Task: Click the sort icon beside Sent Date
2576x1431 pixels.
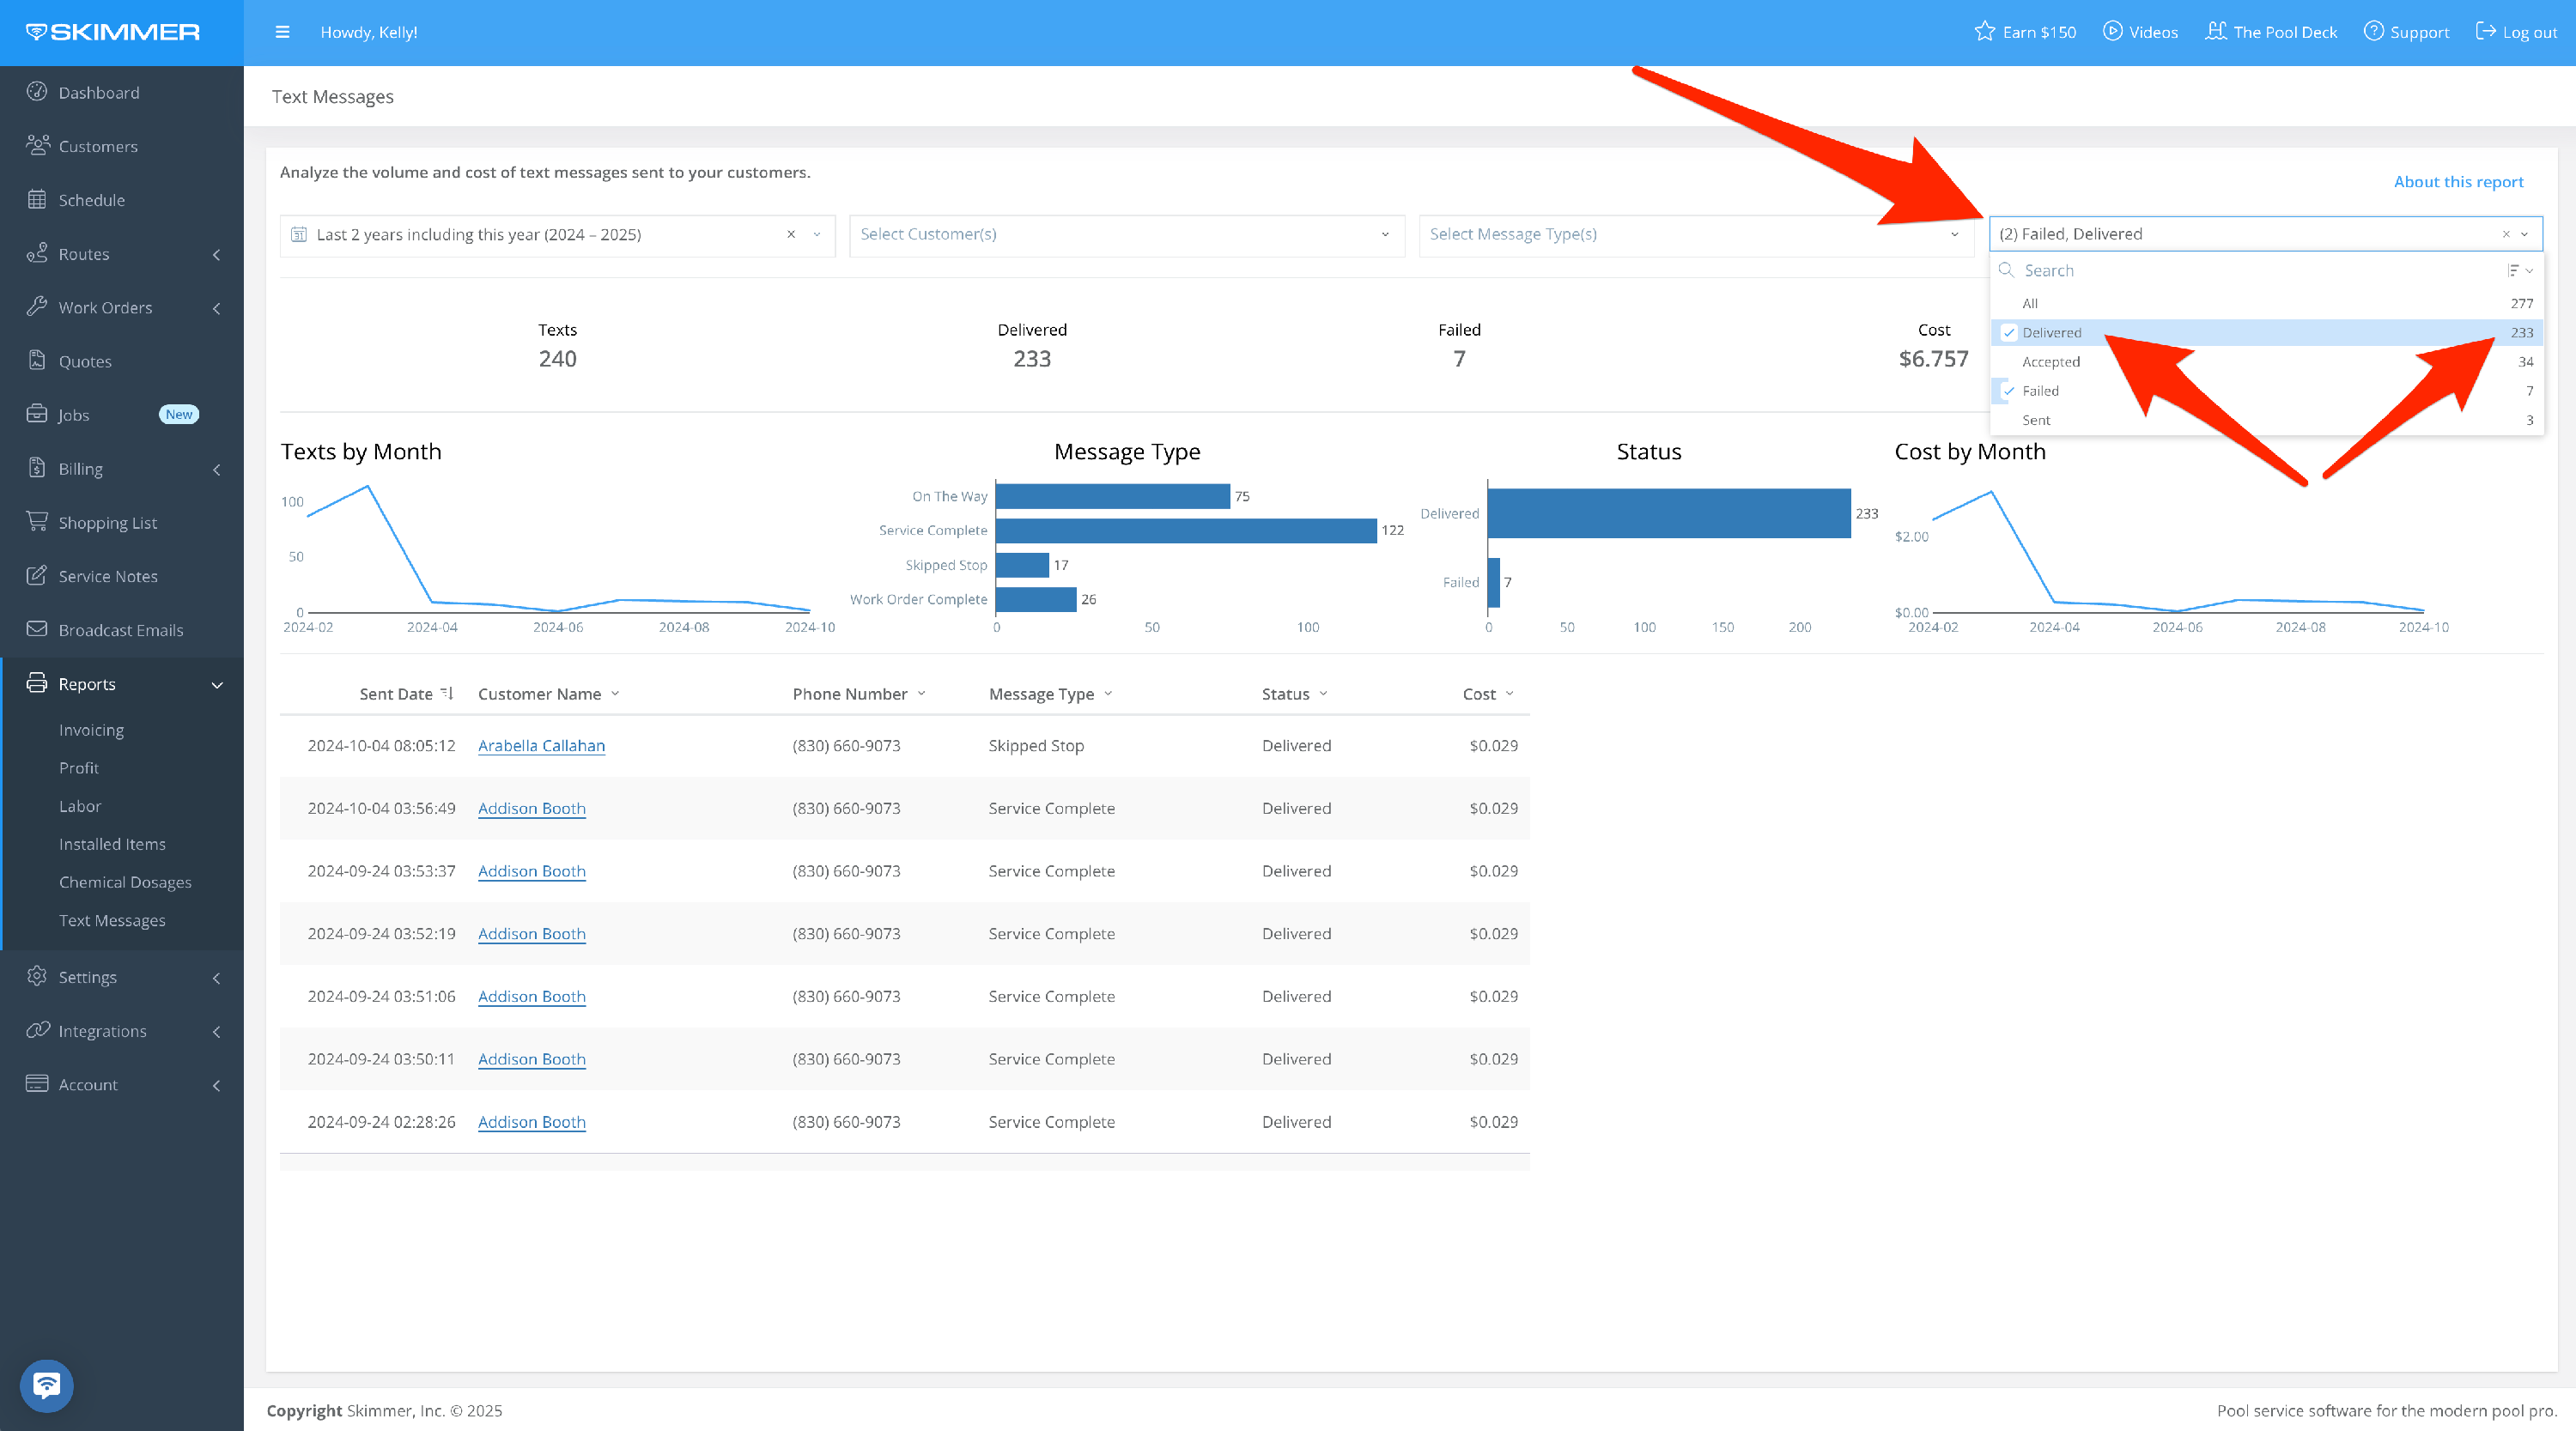Action: pyautogui.click(x=447, y=693)
